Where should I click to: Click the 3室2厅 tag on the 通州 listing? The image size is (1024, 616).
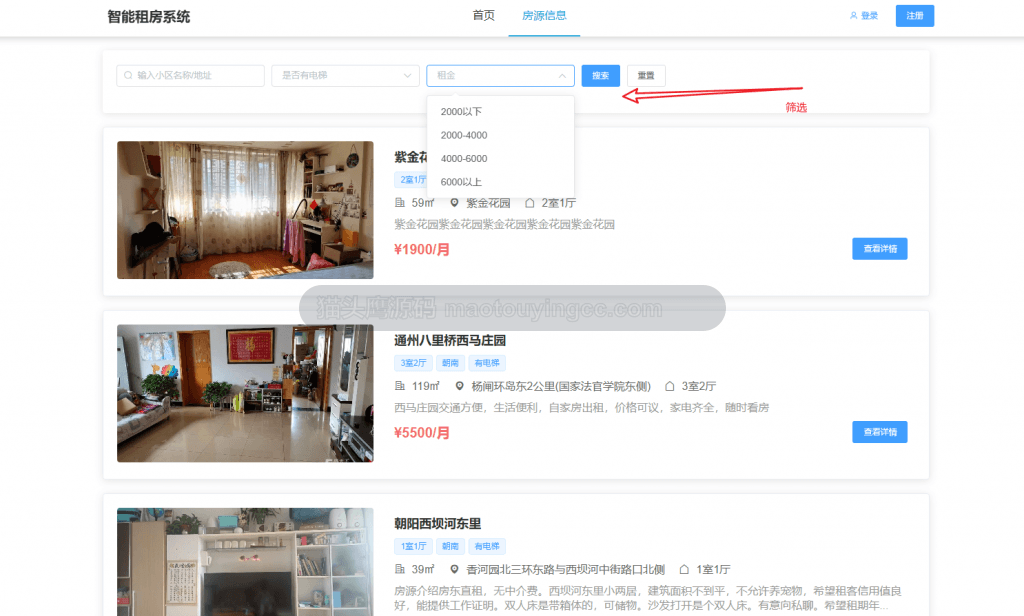point(413,363)
